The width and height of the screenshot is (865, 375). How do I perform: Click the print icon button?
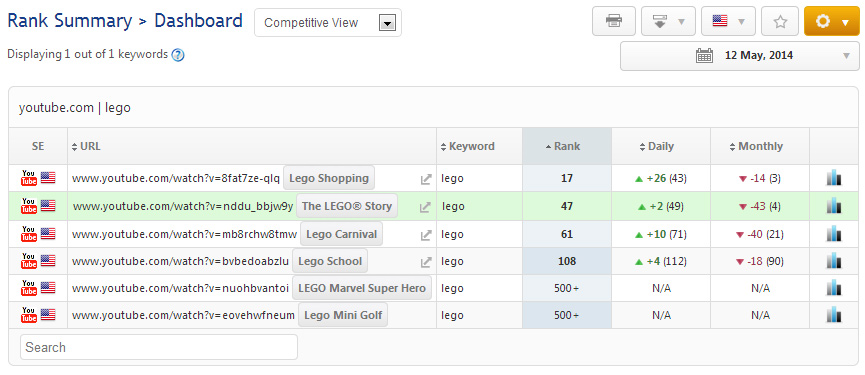click(613, 22)
